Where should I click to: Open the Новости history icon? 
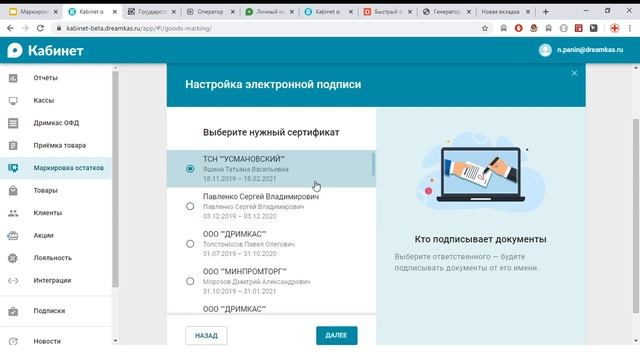pyautogui.click(x=13, y=341)
